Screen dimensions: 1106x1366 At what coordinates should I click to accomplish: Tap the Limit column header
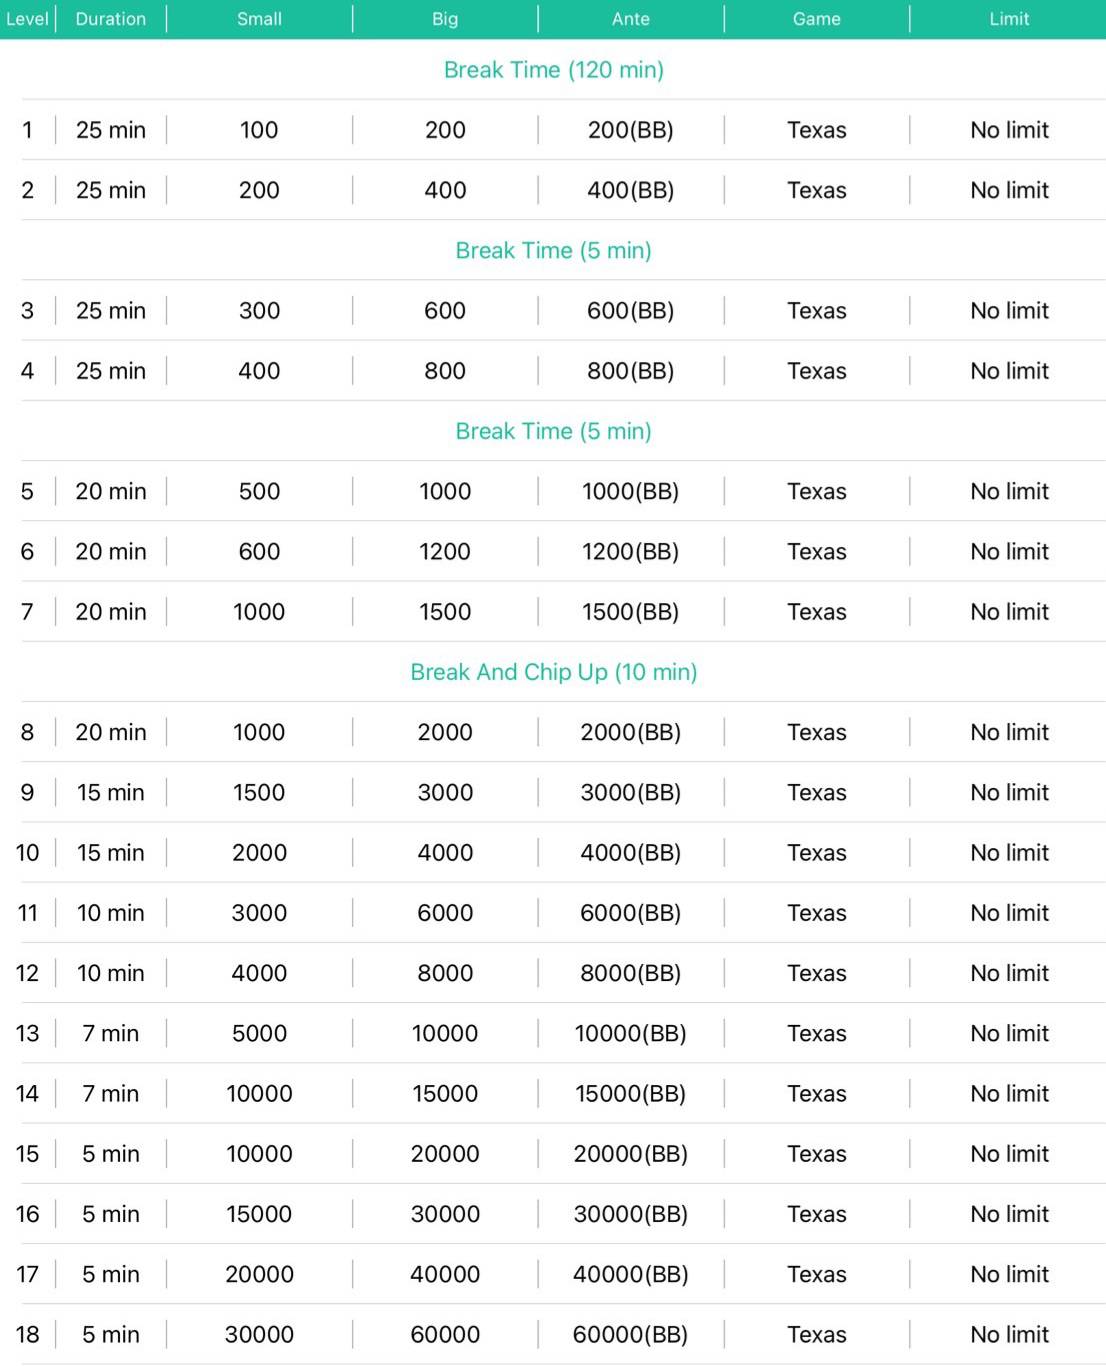[1009, 19]
